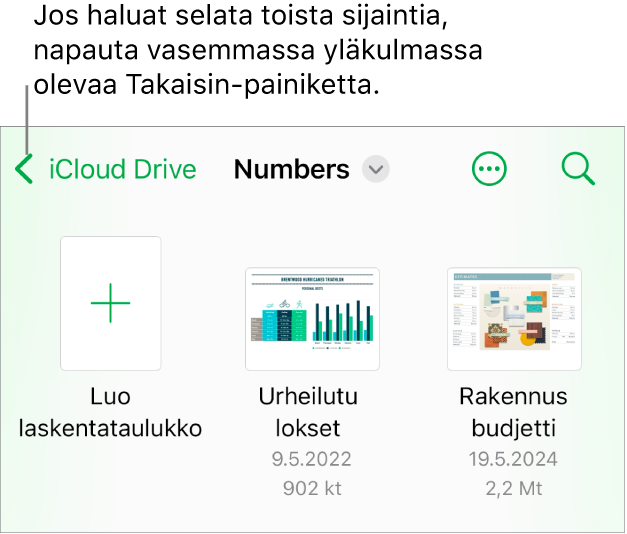Open the More options ellipsis menu
Viewport: 627px width, 534px height.
pos(489,169)
